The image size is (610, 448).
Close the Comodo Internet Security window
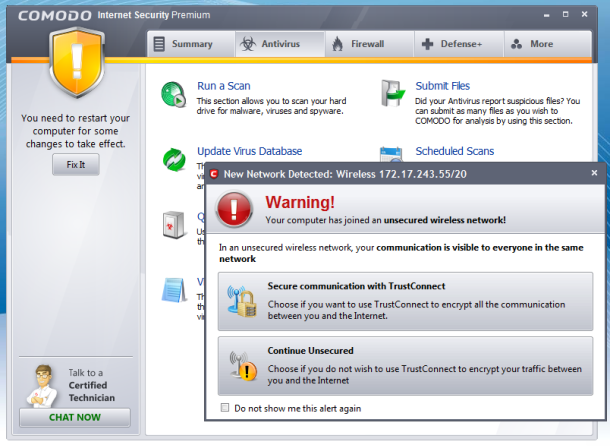[584, 14]
